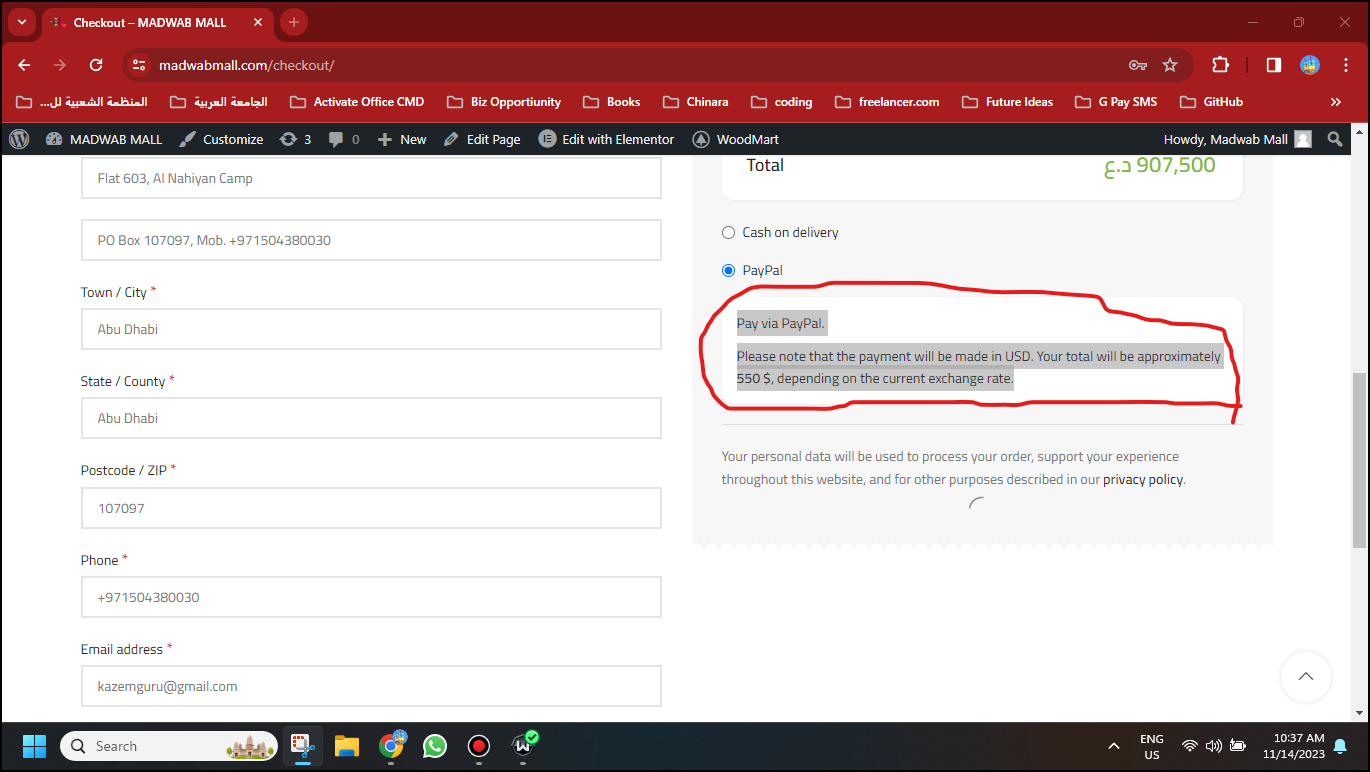Open WhatsApp from the taskbar
Image resolution: width=1370 pixels, height=772 pixels.
pyautogui.click(x=435, y=746)
